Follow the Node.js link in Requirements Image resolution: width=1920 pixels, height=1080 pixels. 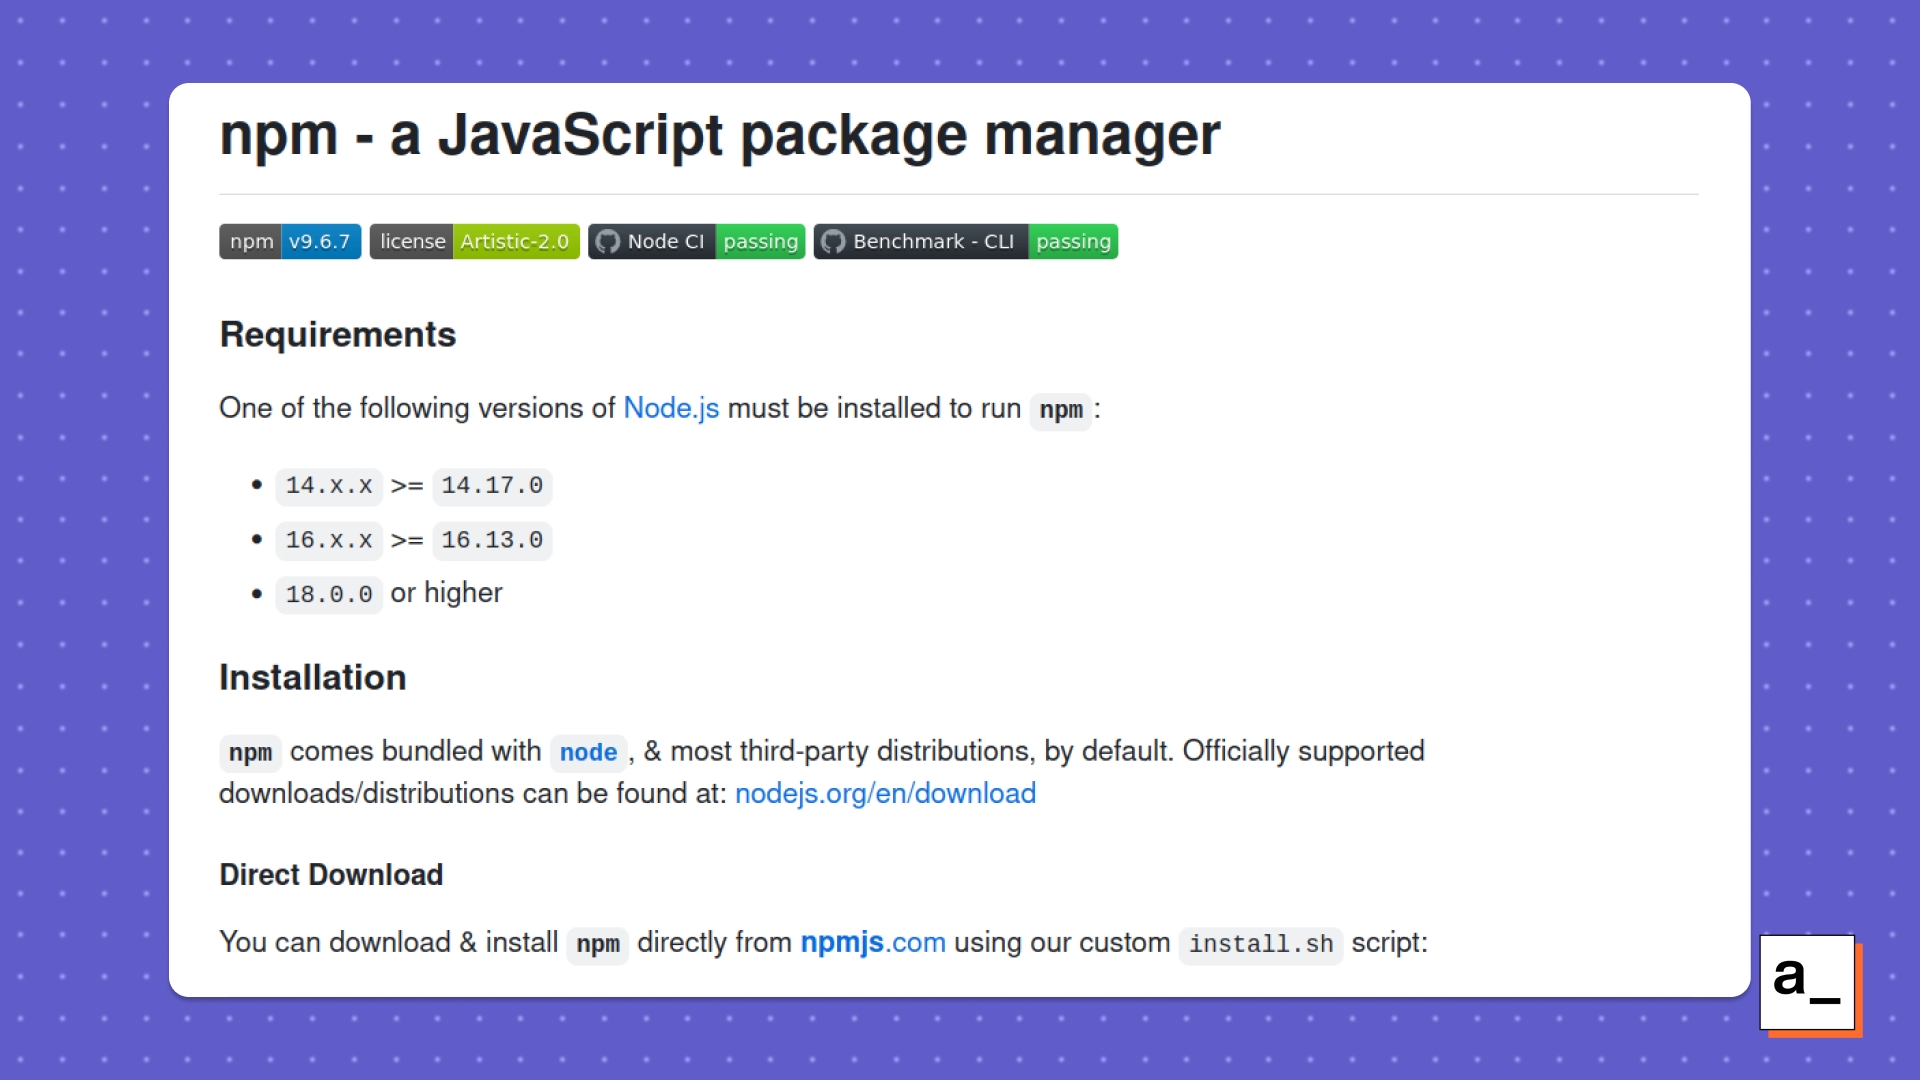(x=671, y=408)
